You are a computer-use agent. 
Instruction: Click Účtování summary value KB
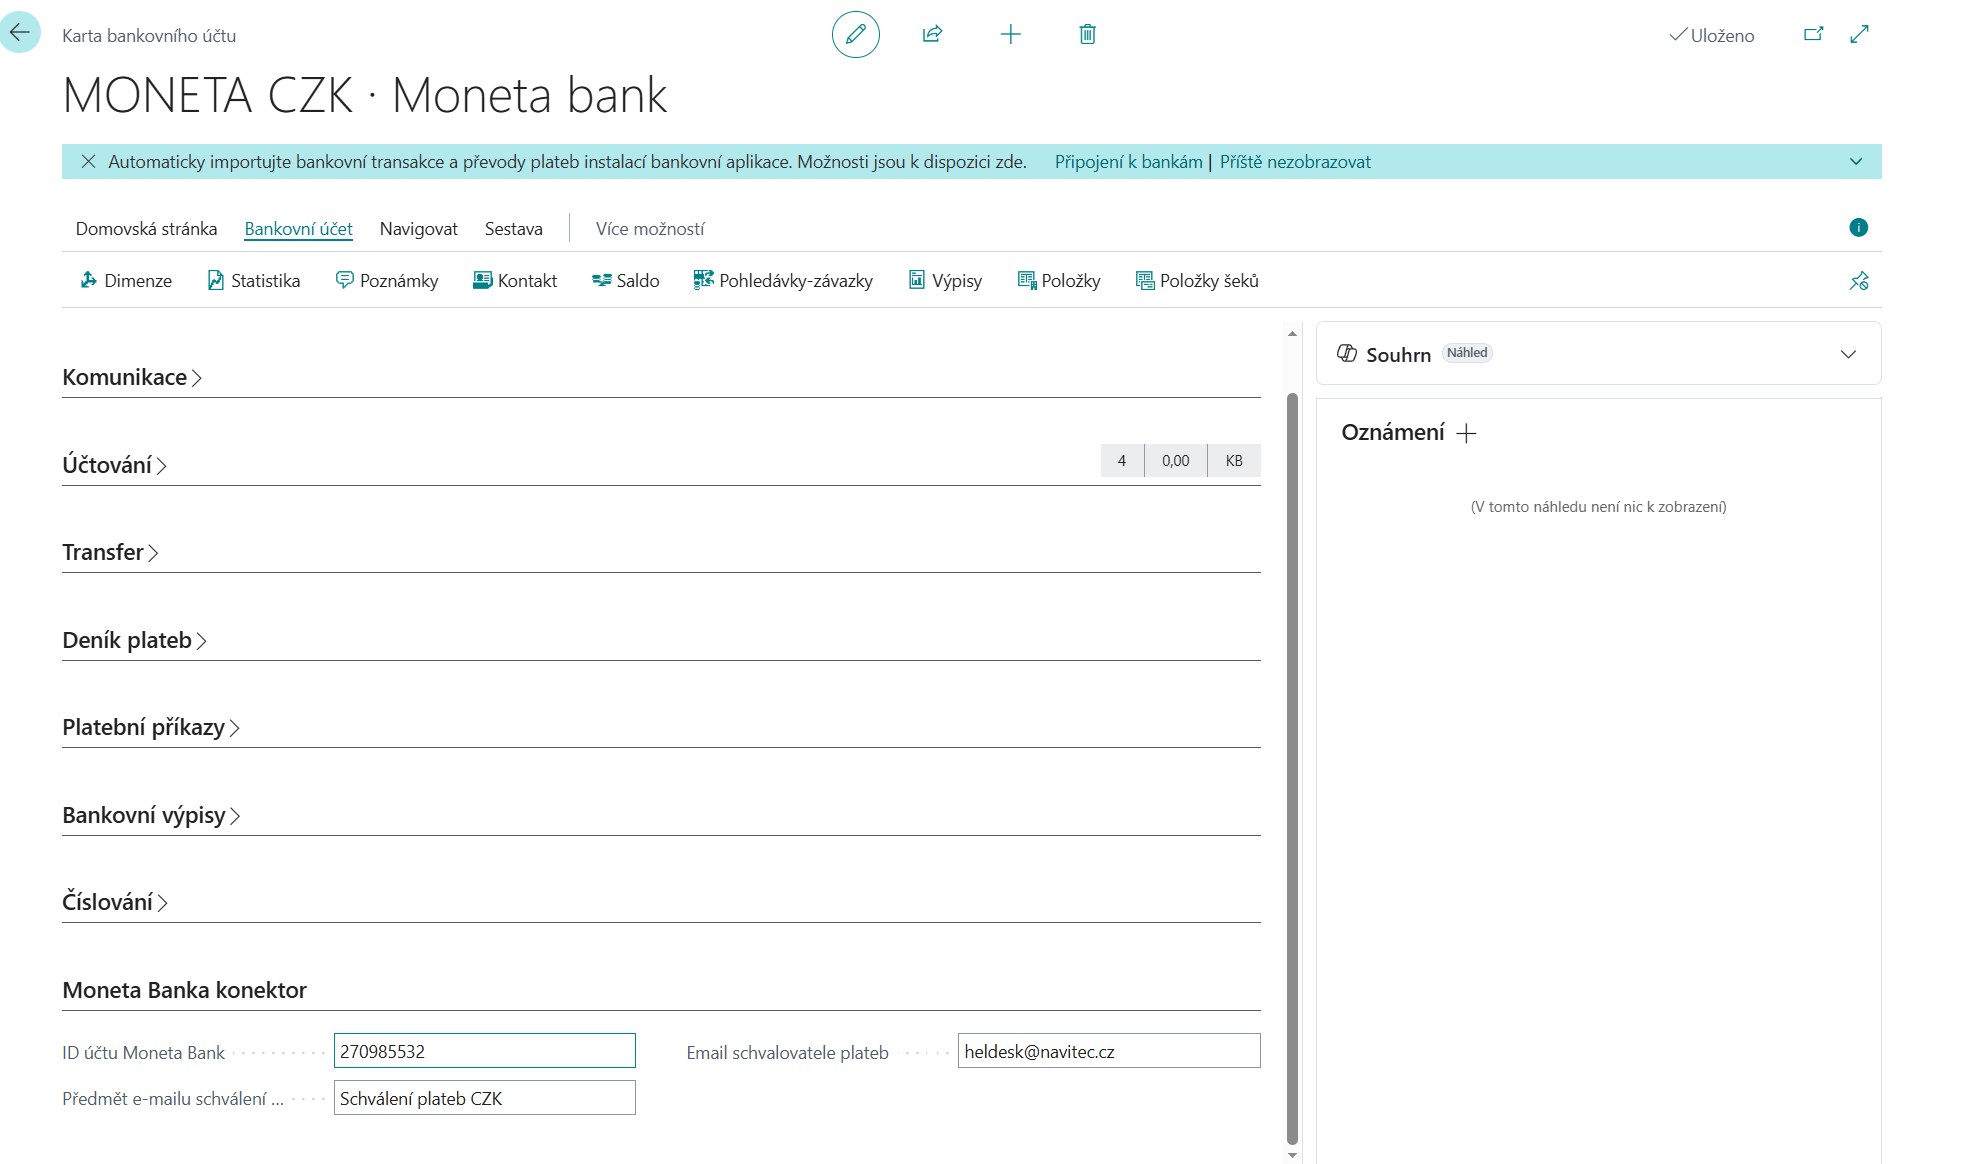1234,461
